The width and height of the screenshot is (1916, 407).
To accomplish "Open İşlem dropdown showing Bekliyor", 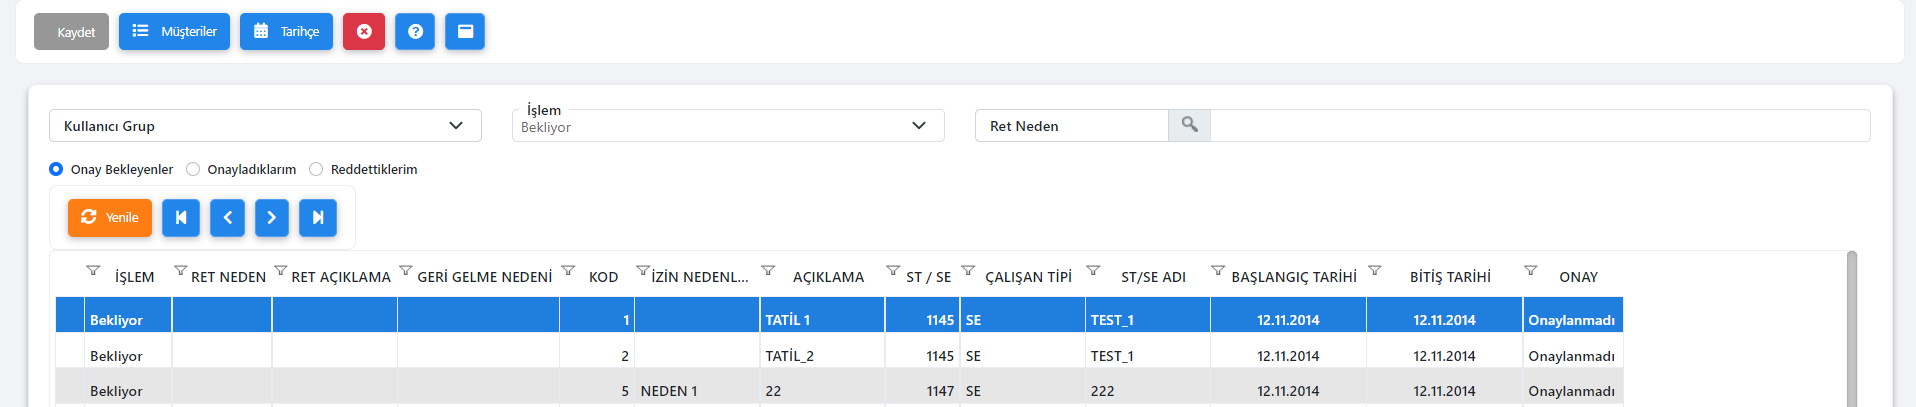I will 728,126.
